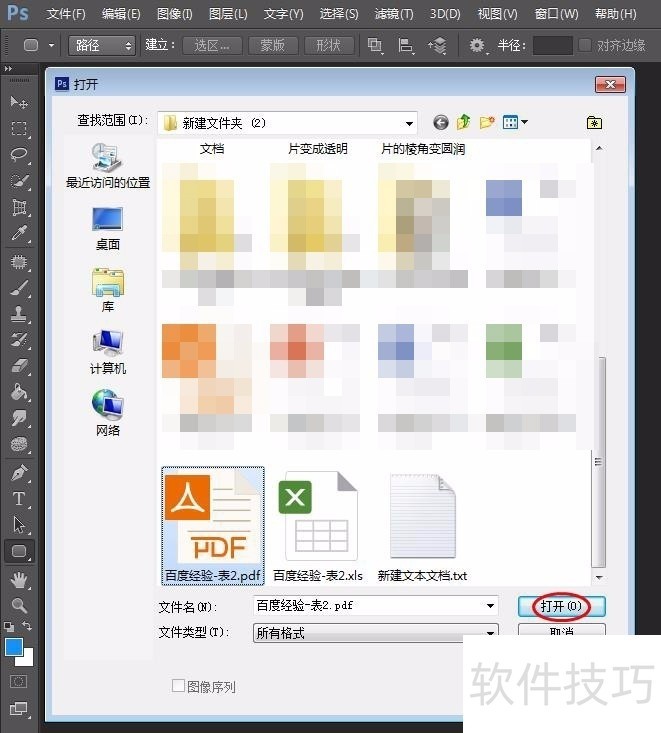Open path arrangement options
Viewport: 661px width, 733px height.
tap(437, 45)
